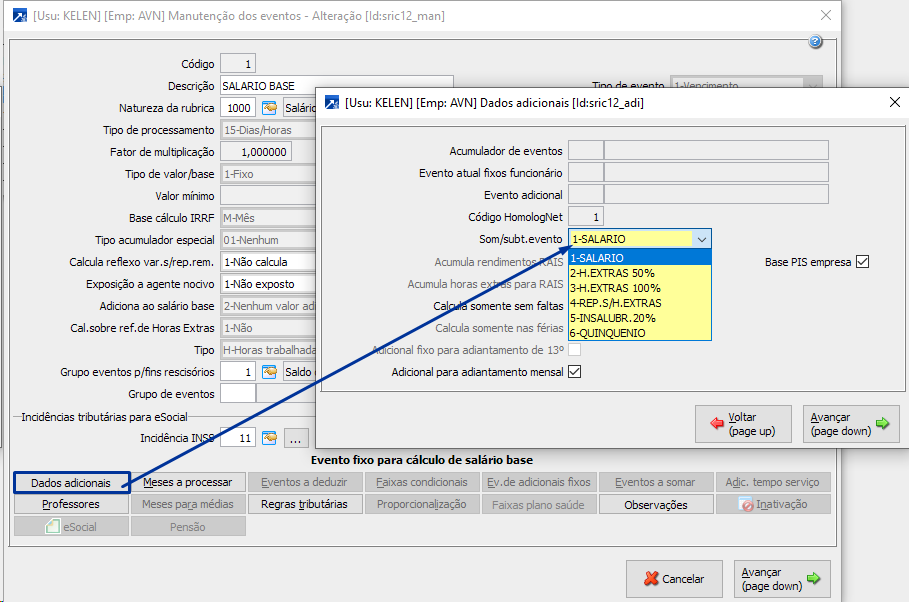
Task: Close the Dados adicionais dialog
Action: [x=895, y=103]
